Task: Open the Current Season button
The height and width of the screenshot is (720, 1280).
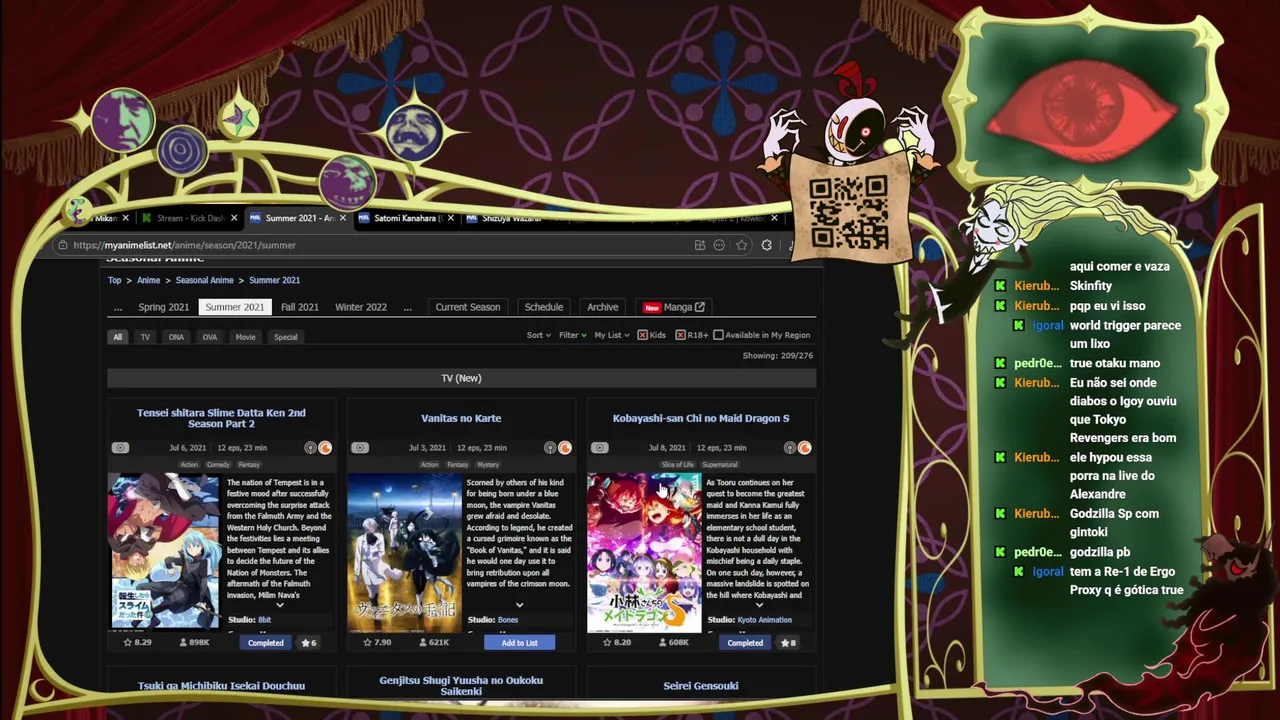Action: pyautogui.click(x=467, y=307)
